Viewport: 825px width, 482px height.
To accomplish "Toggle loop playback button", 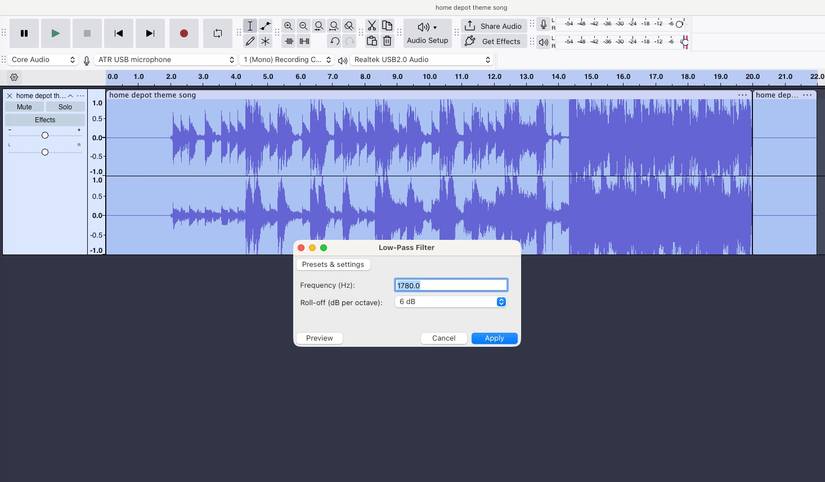I will 217,33.
